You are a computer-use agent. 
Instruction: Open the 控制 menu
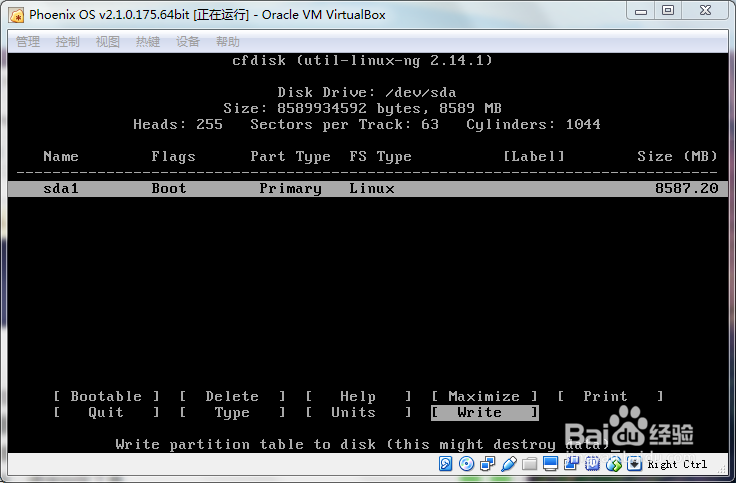(68, 42)
